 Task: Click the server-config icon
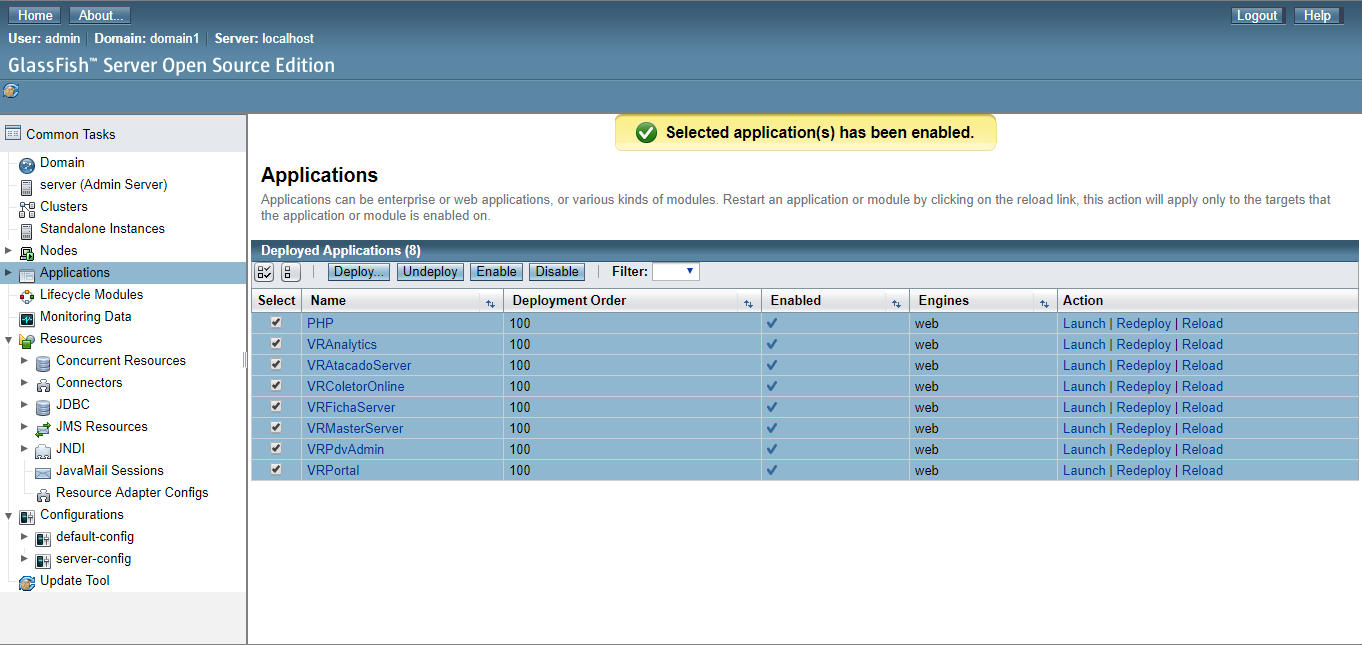[43, 561]
